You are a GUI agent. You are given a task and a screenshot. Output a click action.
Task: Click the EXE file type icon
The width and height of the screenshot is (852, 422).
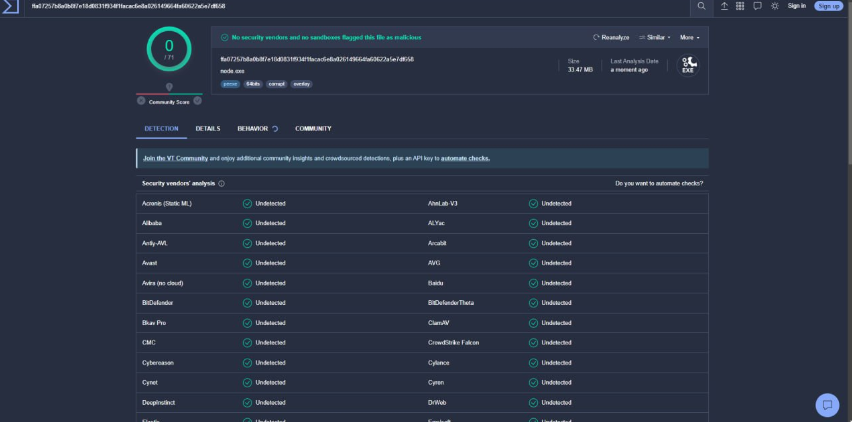pyautogui.click(x=688, y=65)
